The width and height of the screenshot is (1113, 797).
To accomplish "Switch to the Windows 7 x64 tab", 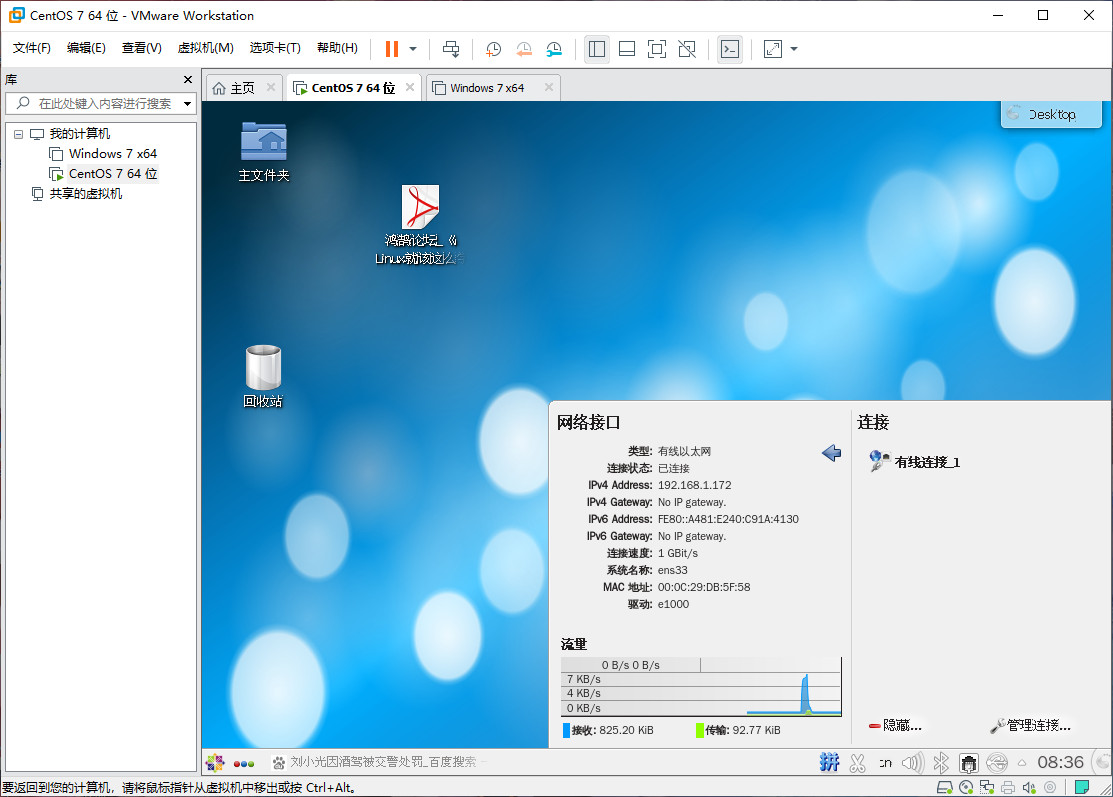I will point(489,87).
